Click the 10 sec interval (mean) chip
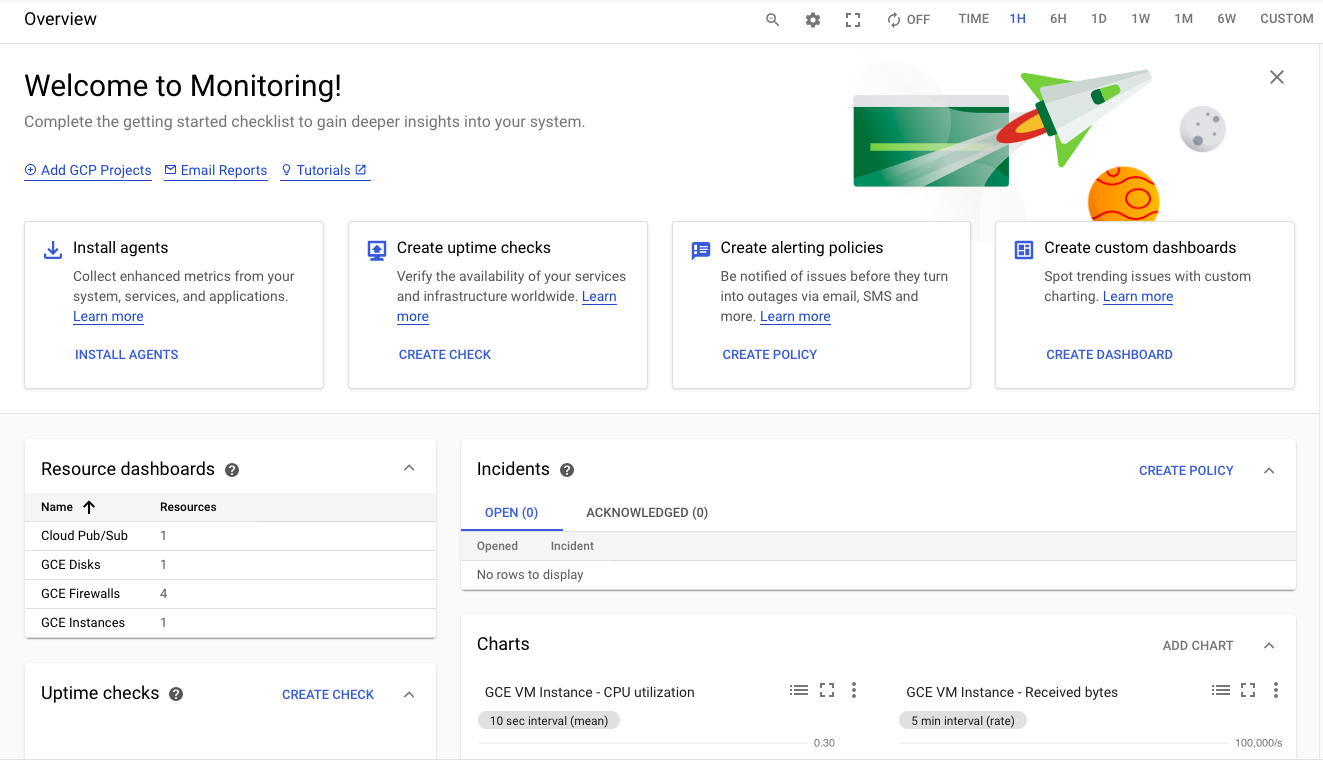This screenshot has height=760, width=1323. [548, 720]
